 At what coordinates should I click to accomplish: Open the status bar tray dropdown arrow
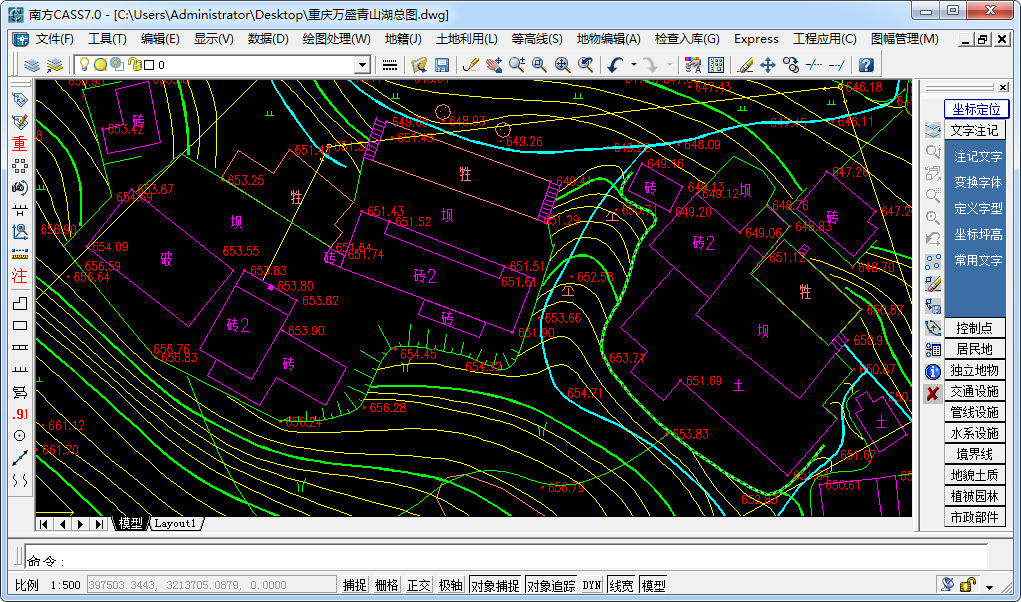(989, 586)
